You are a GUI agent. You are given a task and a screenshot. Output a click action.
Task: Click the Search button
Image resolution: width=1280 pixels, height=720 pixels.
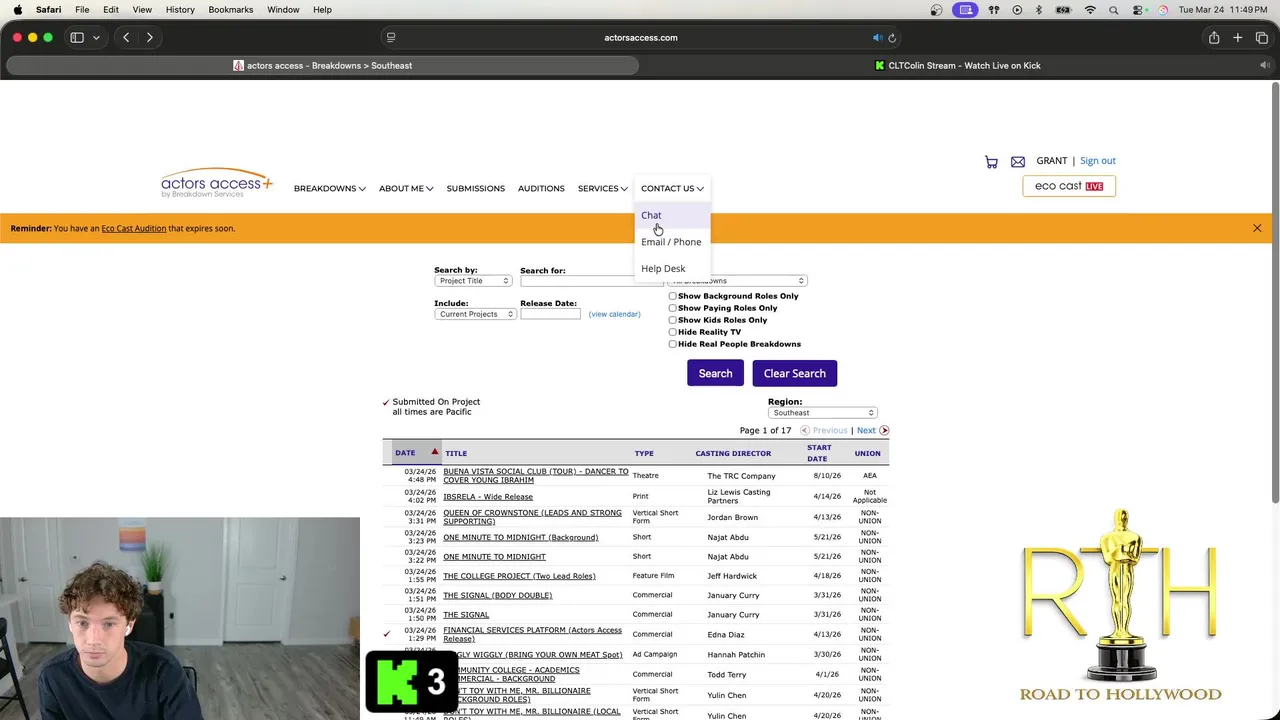(x=715, y=373)
